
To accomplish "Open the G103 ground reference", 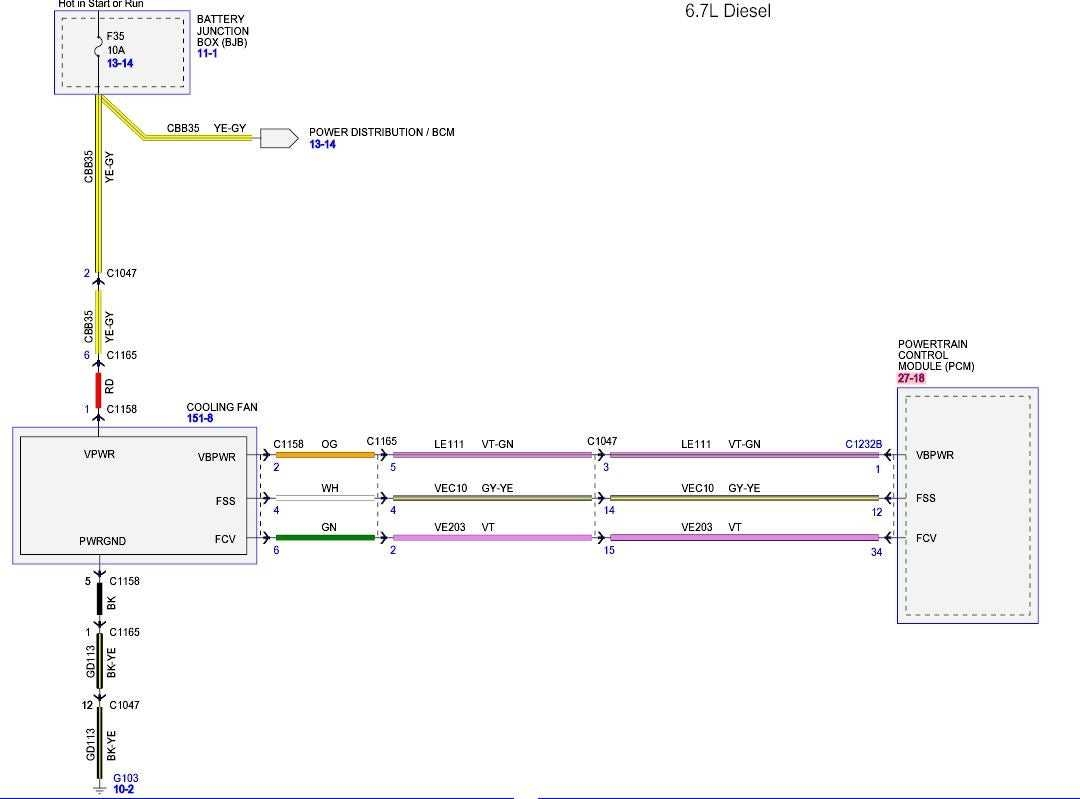I will [125, 778].
